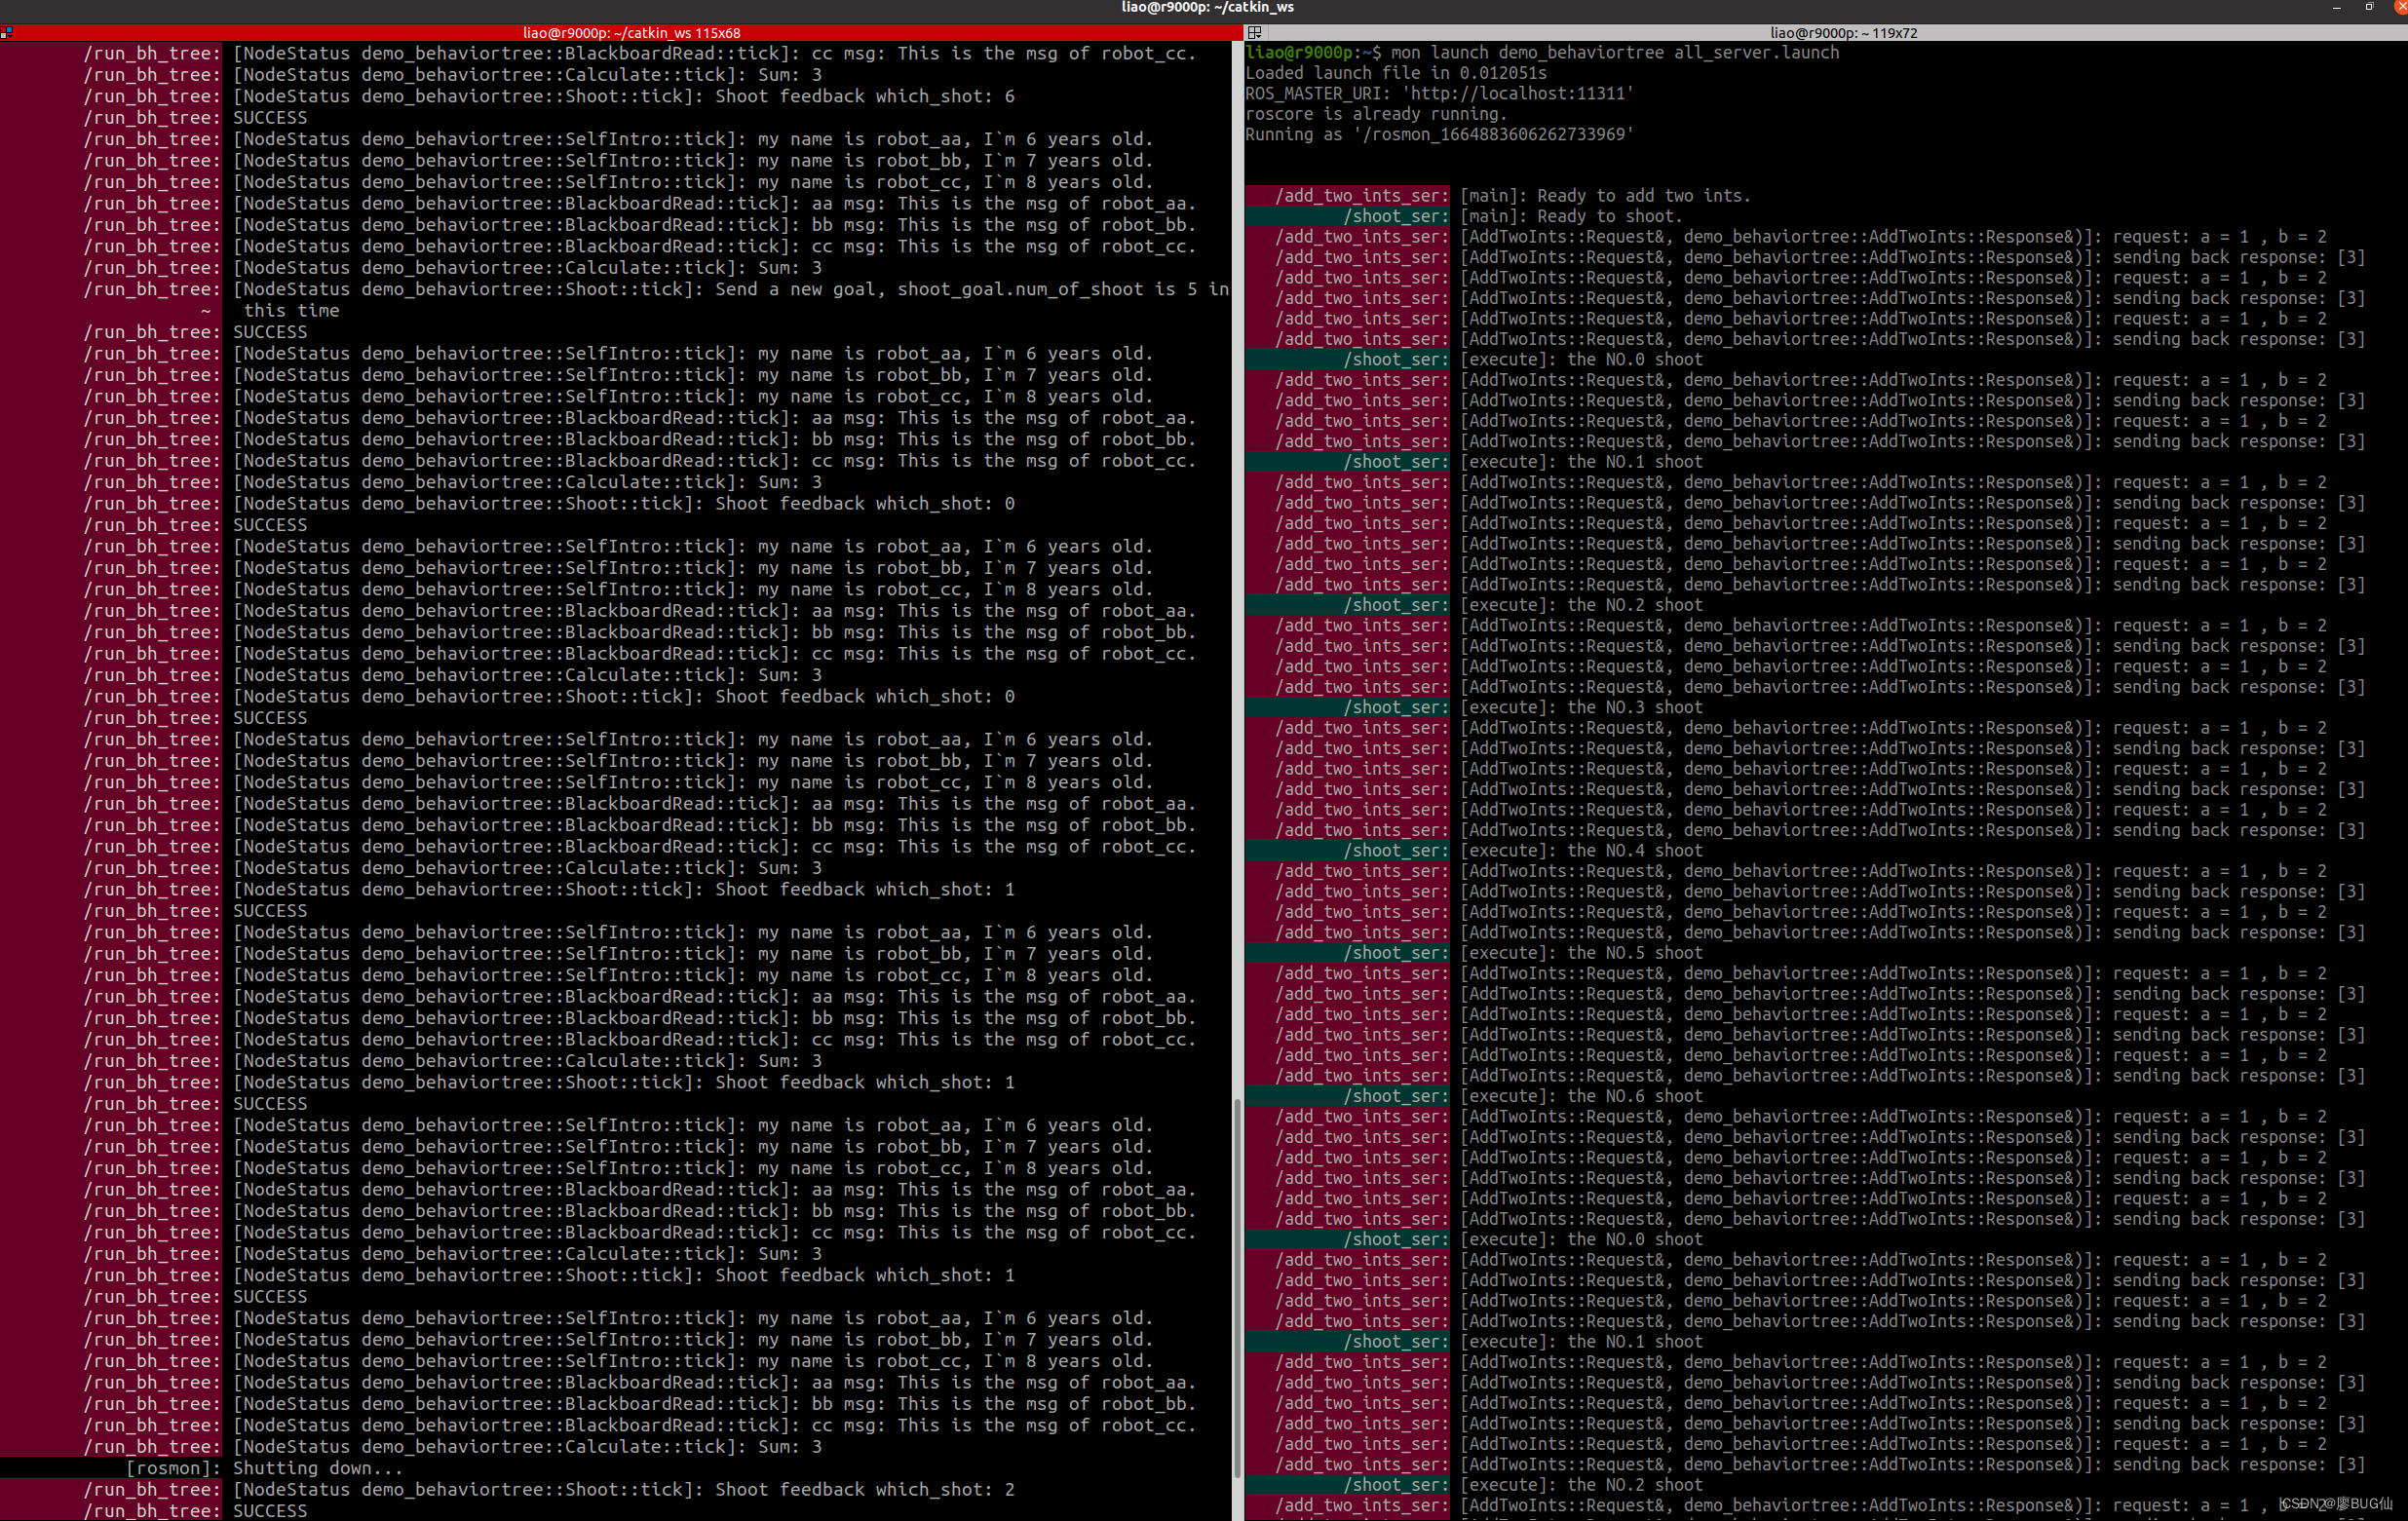2408x1521 pixels.
Task: Click 'Shoot feedback which_shot: 2' line
Action: (x=623, y=1489)
